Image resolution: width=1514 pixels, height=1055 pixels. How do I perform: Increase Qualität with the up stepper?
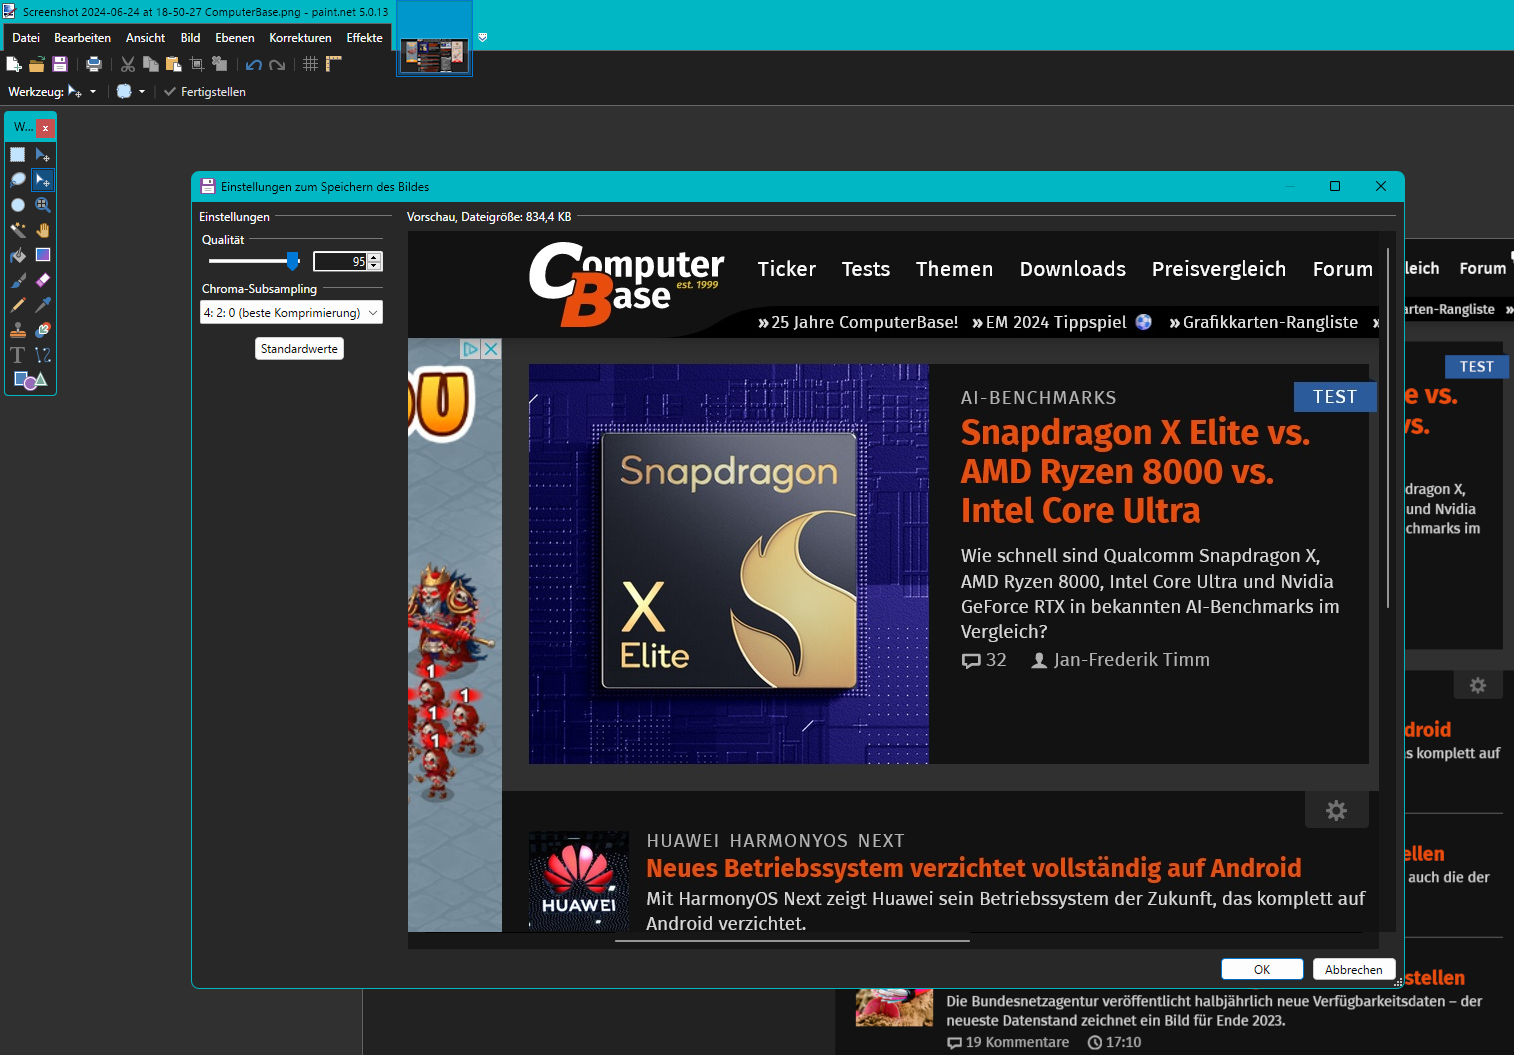375,257
